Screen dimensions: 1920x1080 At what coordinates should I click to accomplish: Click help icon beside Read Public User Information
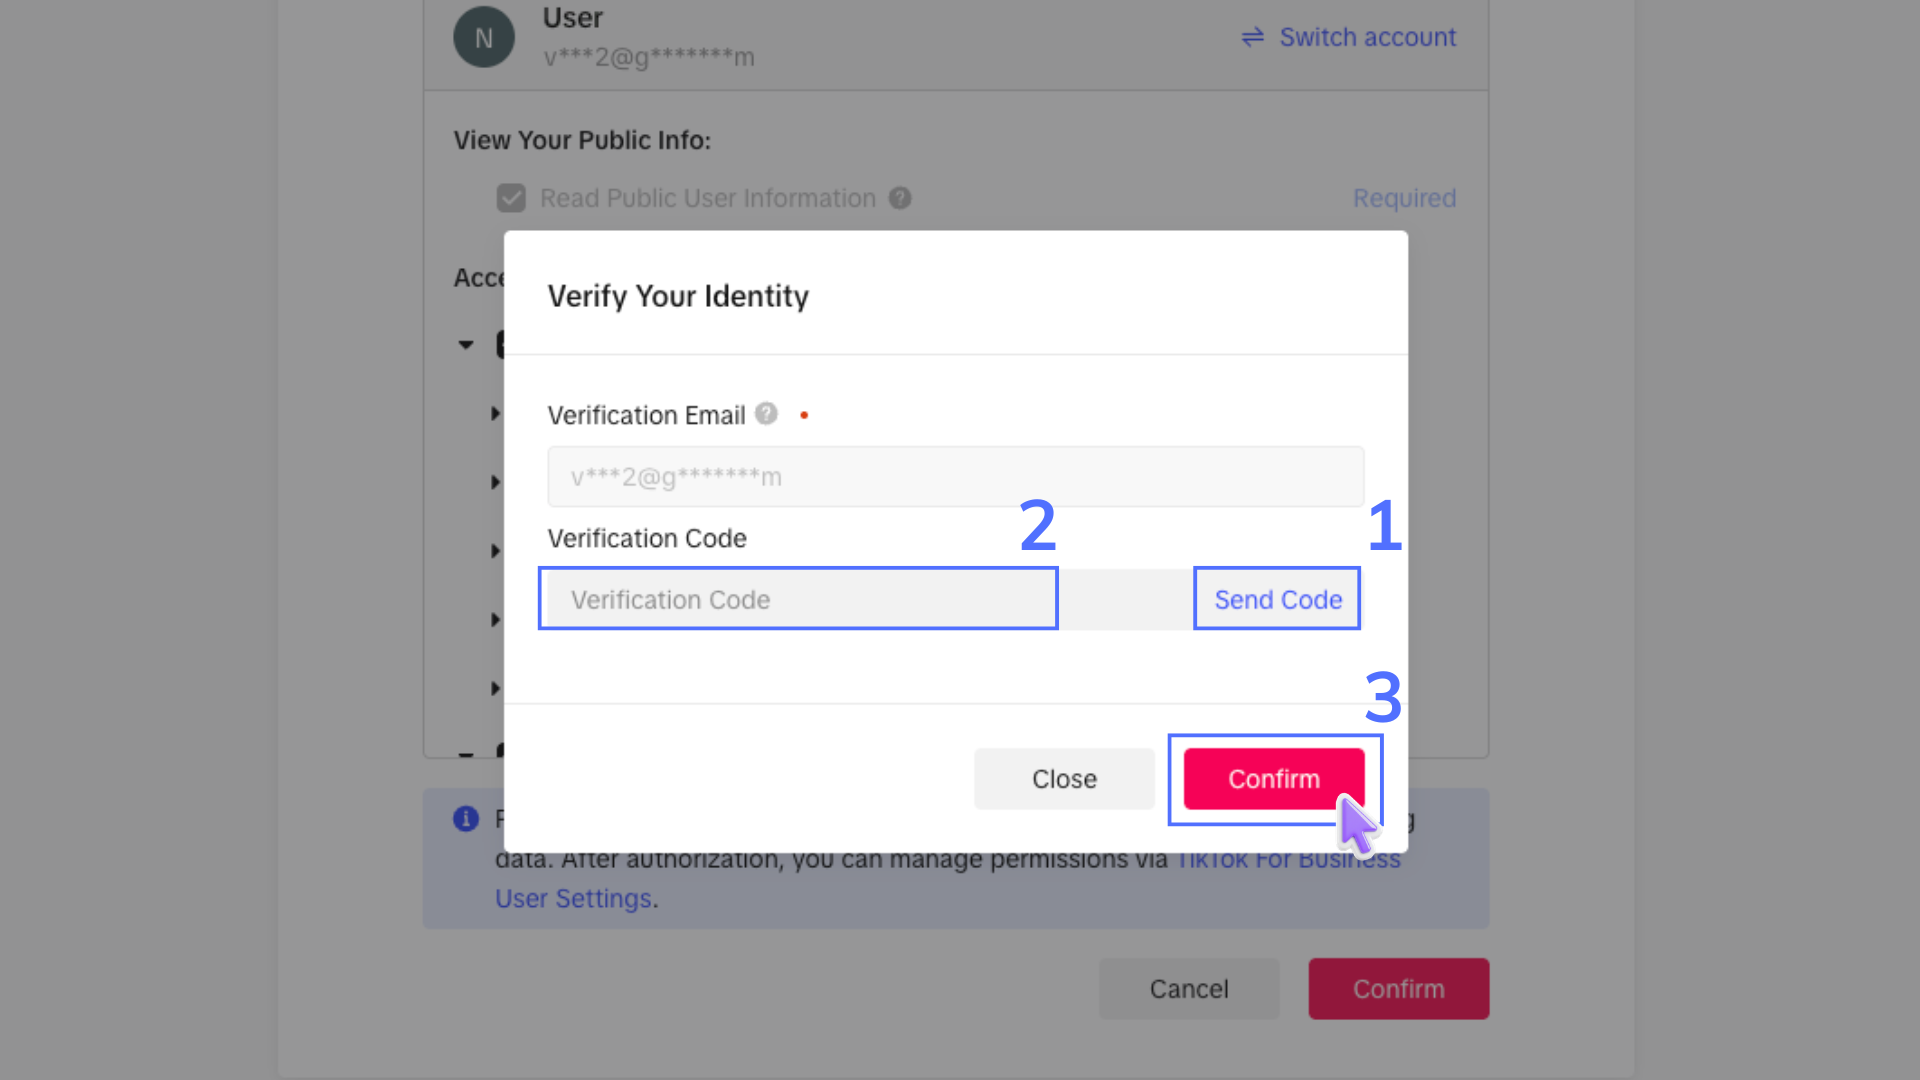pos(900,198)
